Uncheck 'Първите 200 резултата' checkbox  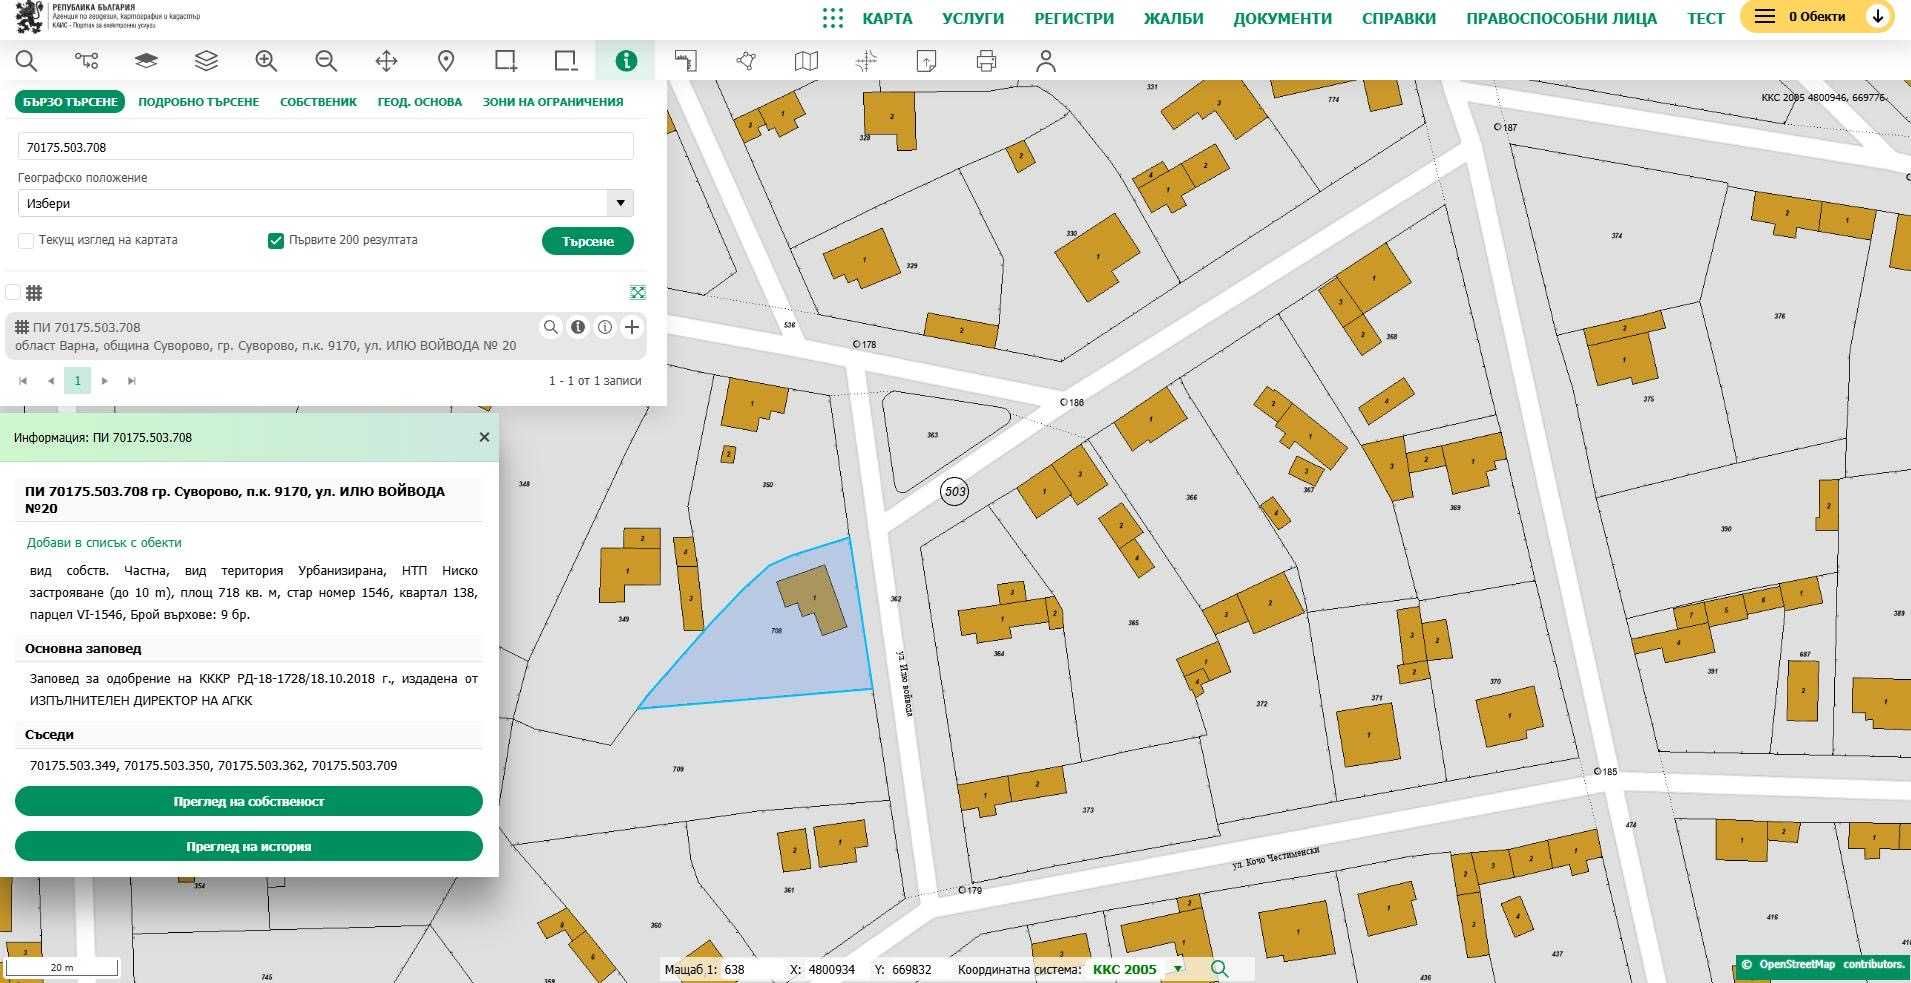(276, 241)
